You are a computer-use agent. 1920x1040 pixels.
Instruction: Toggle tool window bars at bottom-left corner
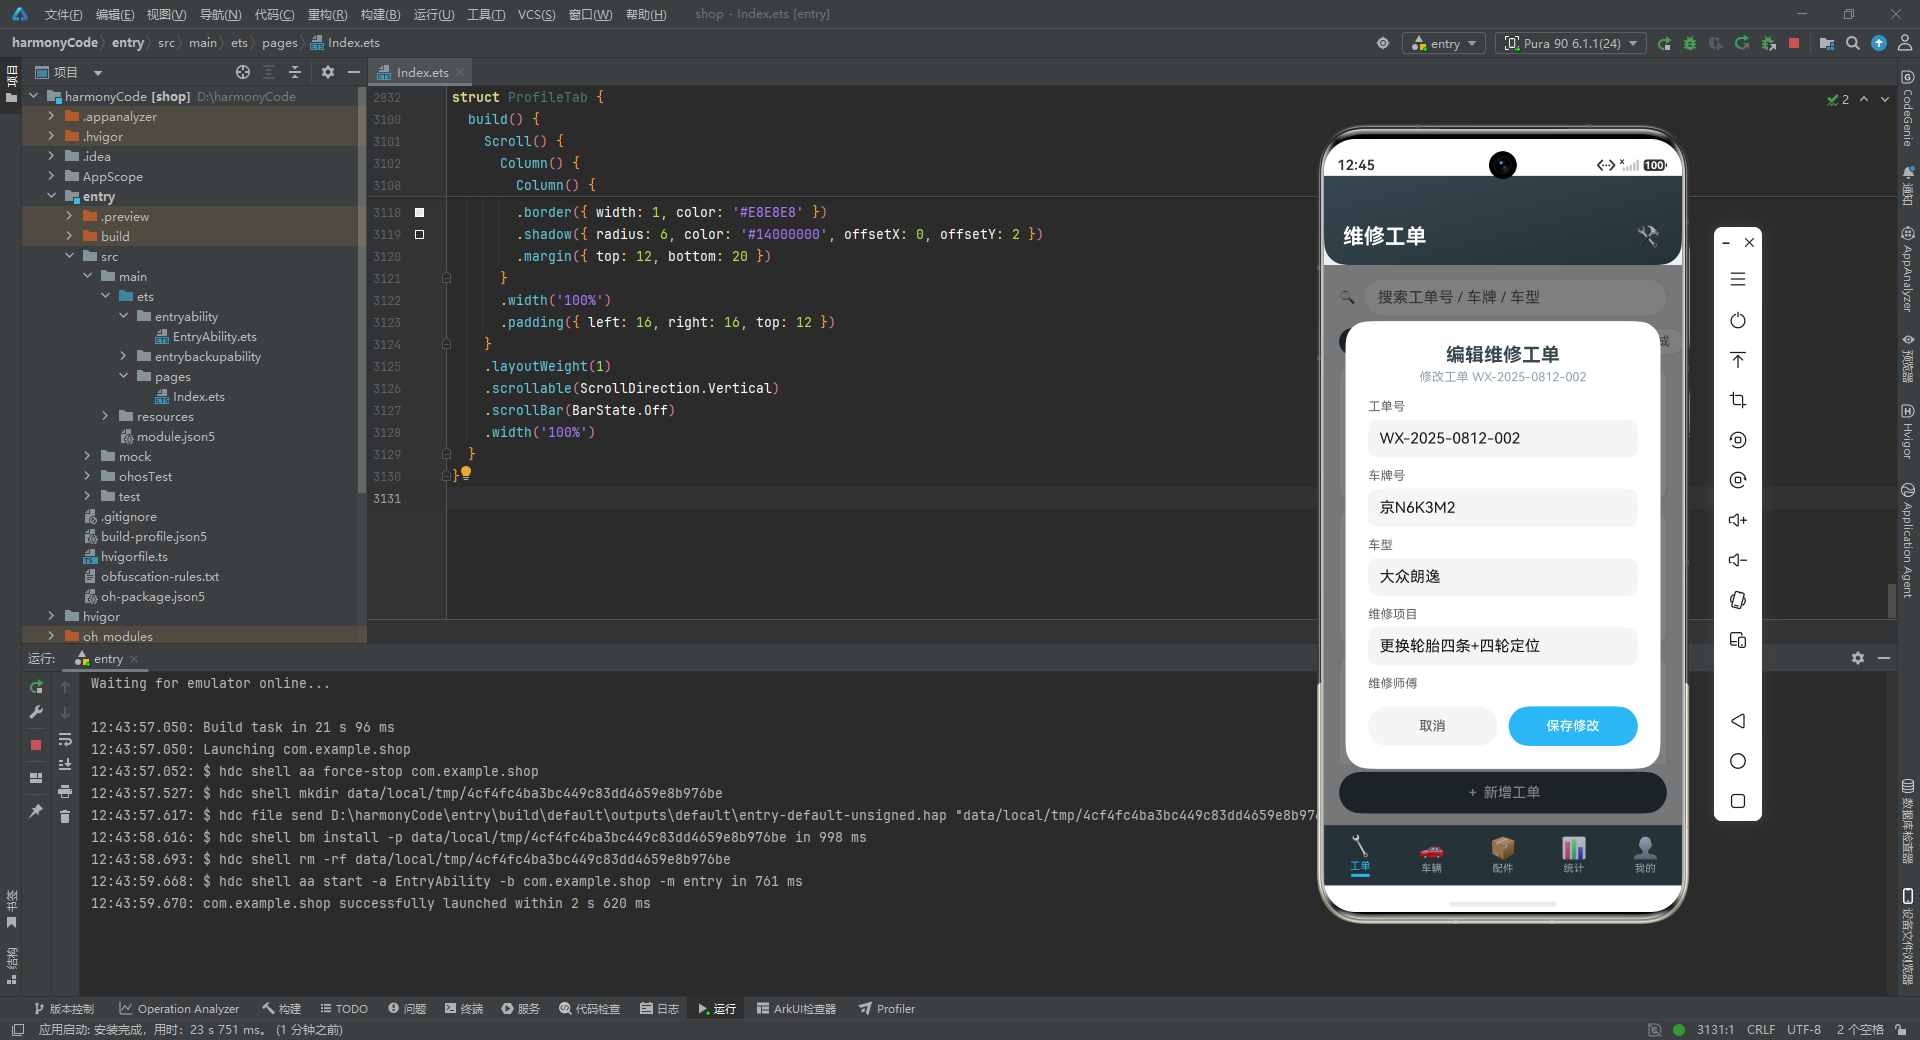click(x=18, y=1029)
